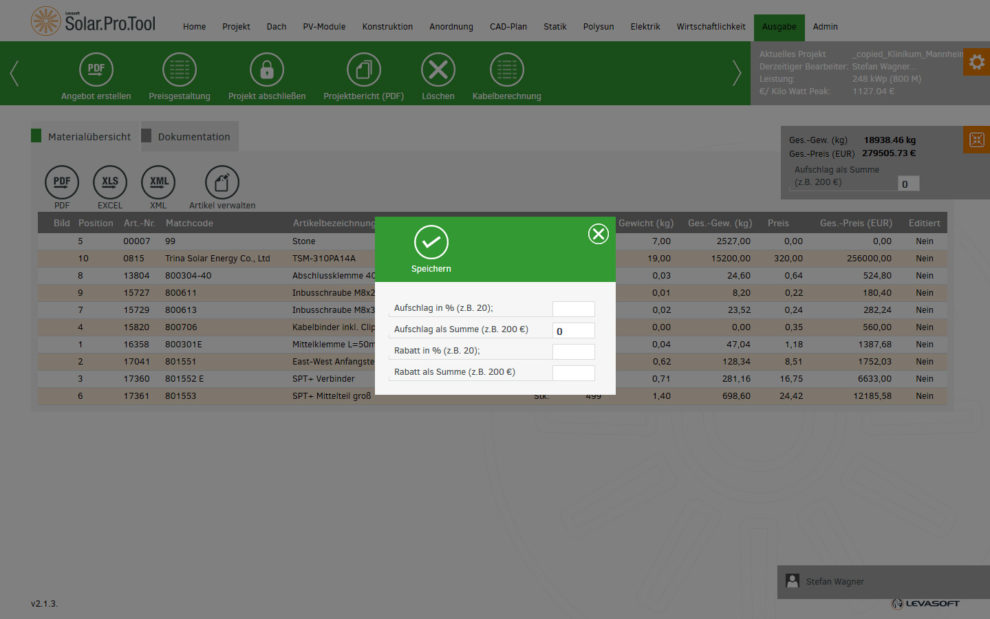This screenshot has height=619, width=990.
Task: Open the PV-Module menu
Action: [x=324, y=27]
